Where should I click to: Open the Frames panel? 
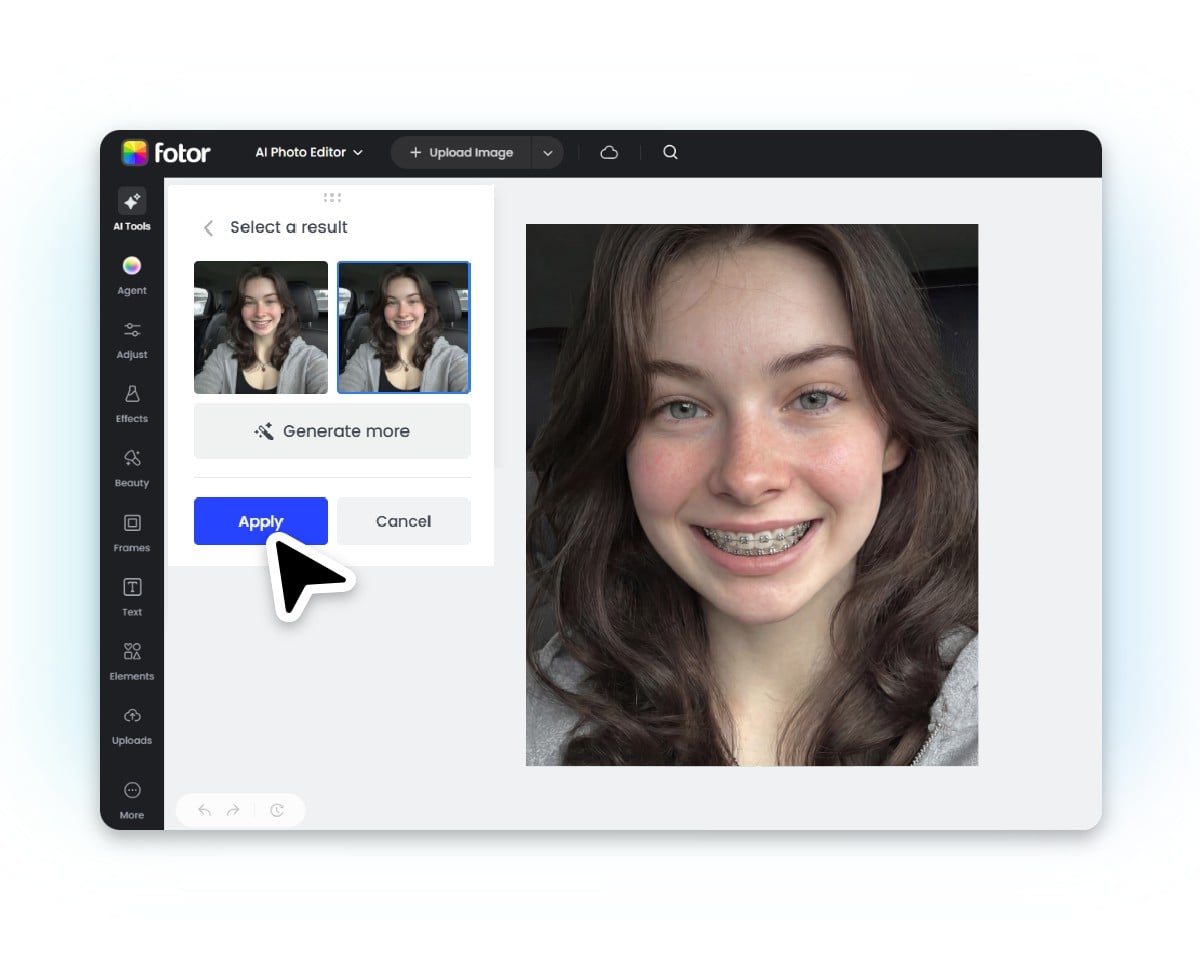pos(131,531)
